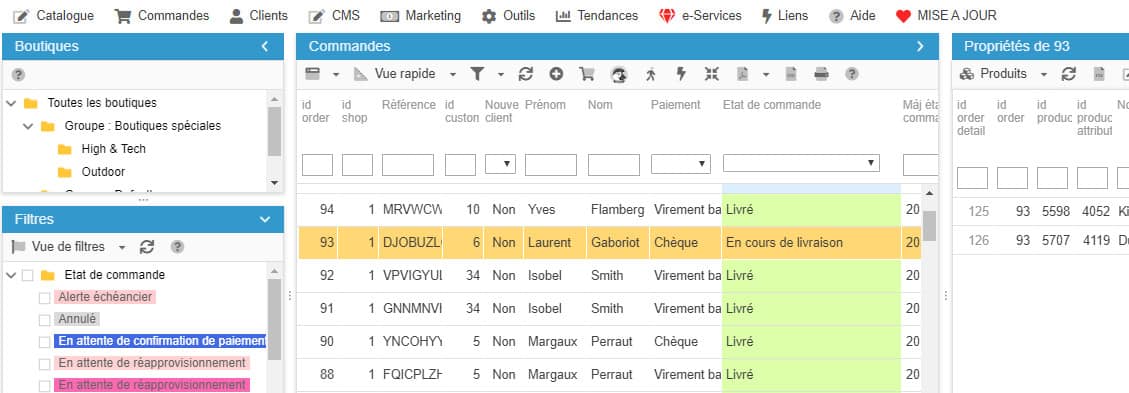Collapse Groupe : Boutiques spéciales node
Screen dimensions: 1129x393
pyautogui.click(x=28, y=126)
